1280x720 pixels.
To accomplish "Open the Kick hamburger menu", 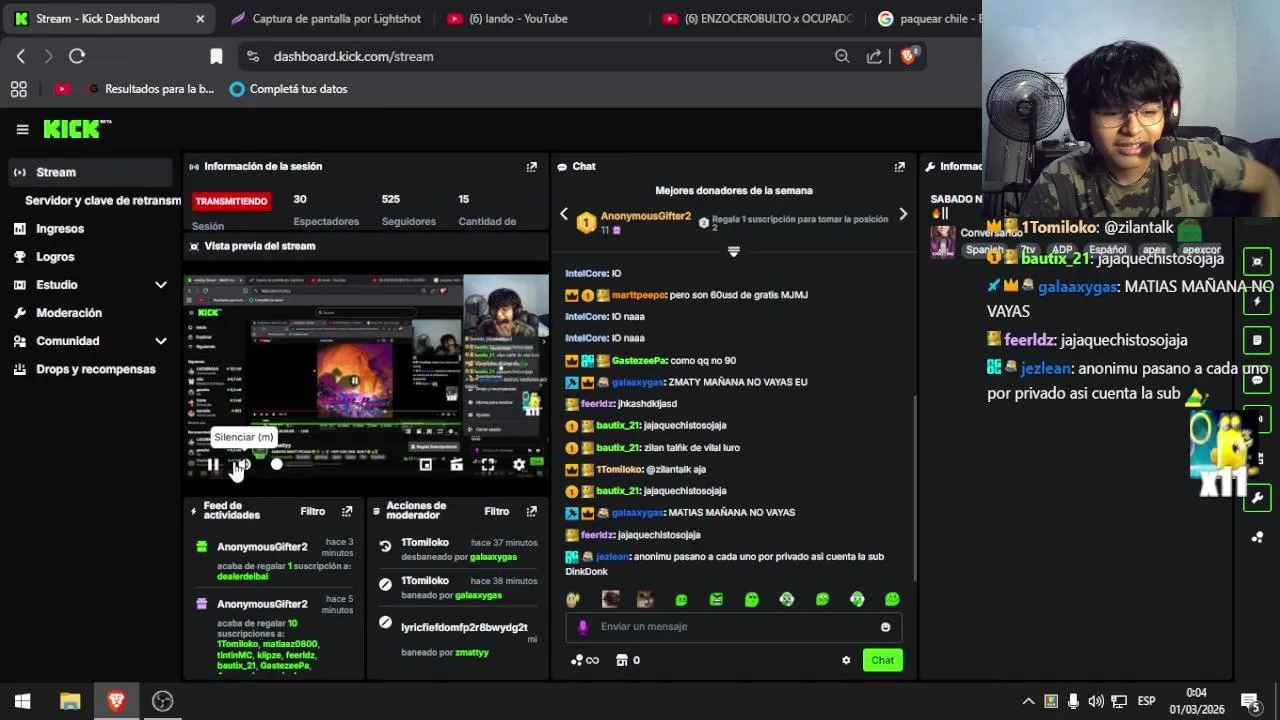I will click(x=22, y=129).
